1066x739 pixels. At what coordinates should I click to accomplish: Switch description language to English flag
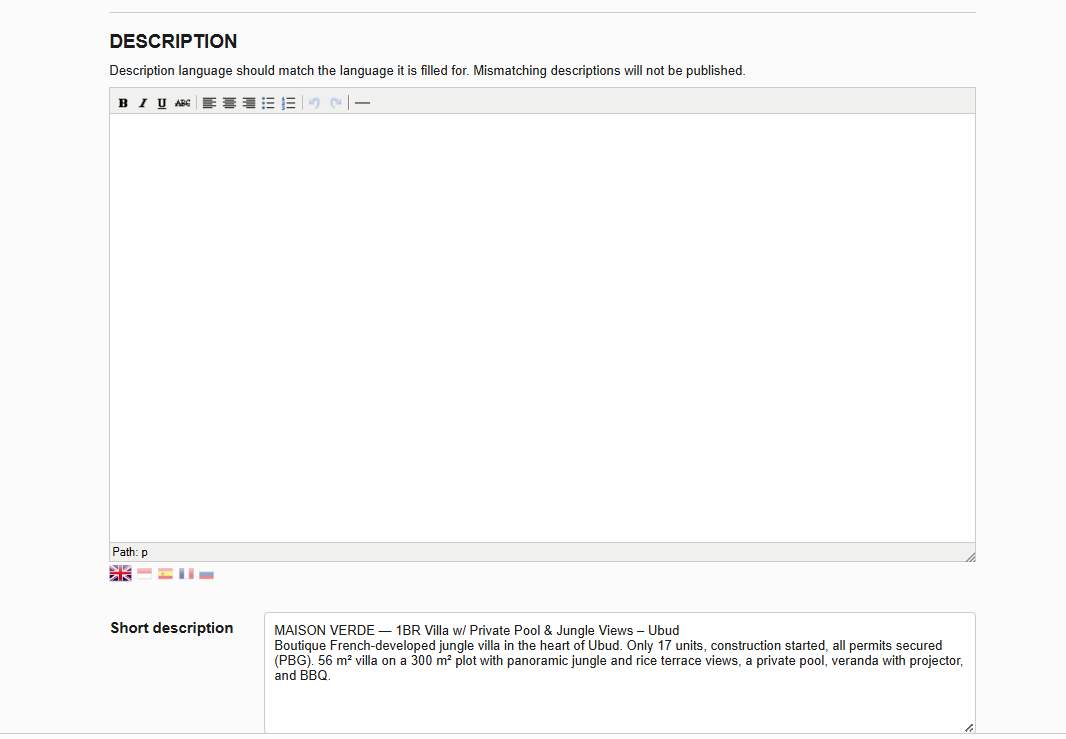click(120, 574)
